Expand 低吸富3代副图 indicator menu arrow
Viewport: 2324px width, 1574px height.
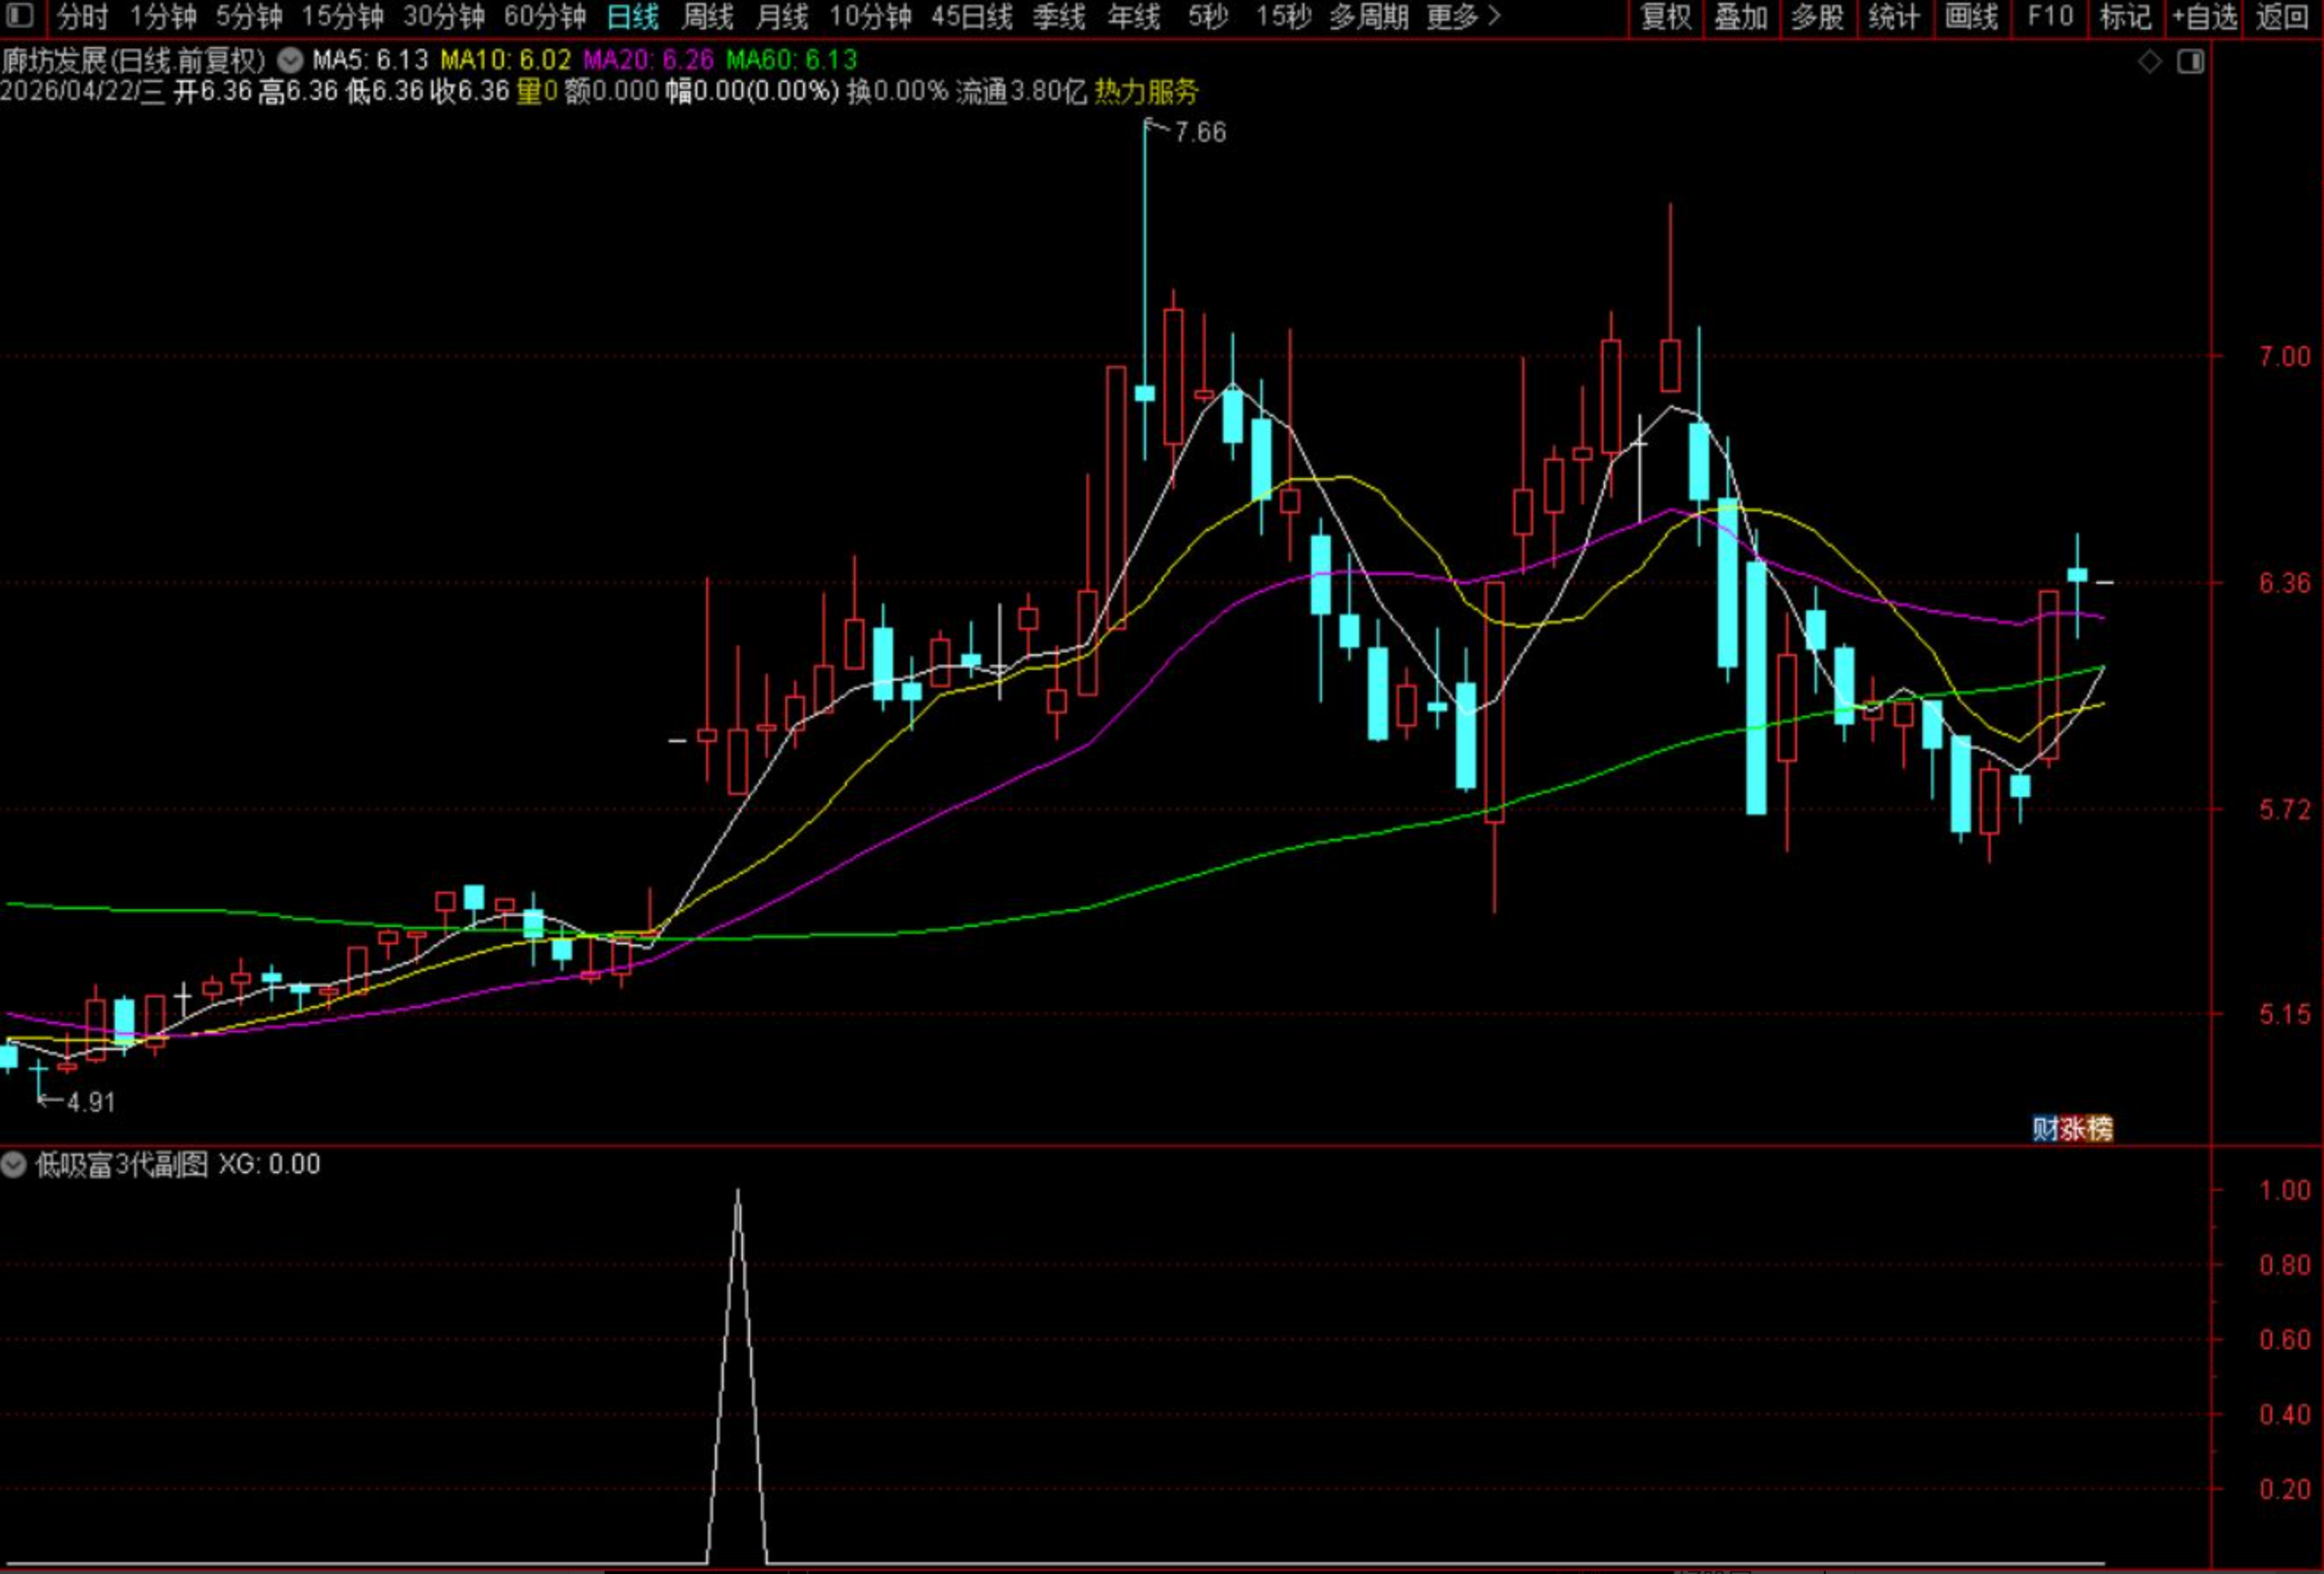tap(13, 1164)
